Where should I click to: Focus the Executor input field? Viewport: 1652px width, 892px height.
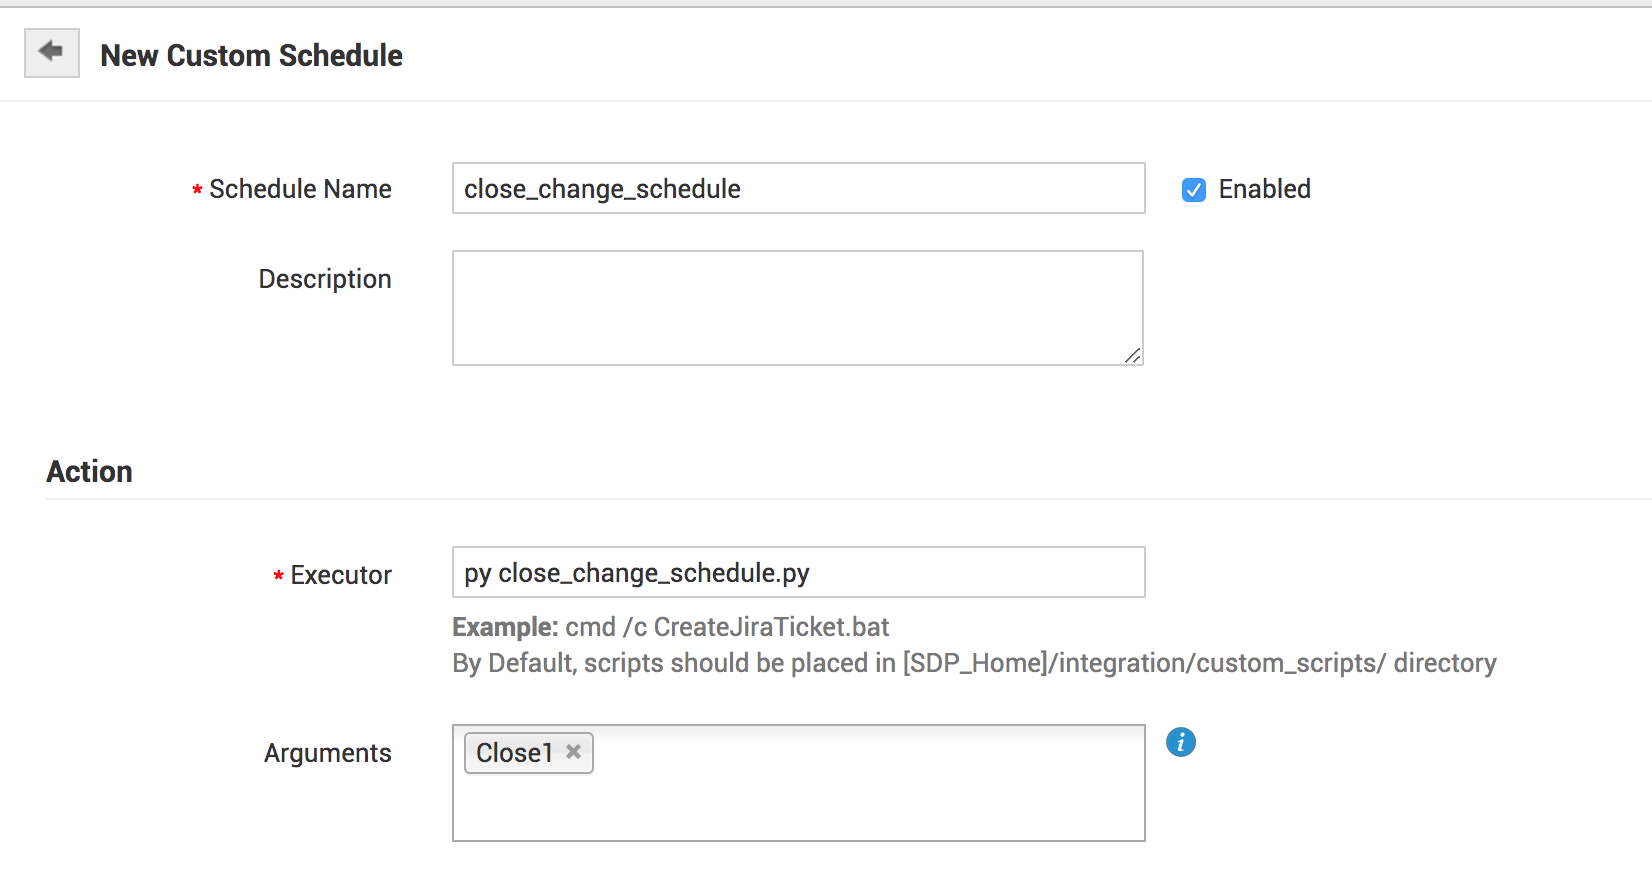click(x=798, y=573)
